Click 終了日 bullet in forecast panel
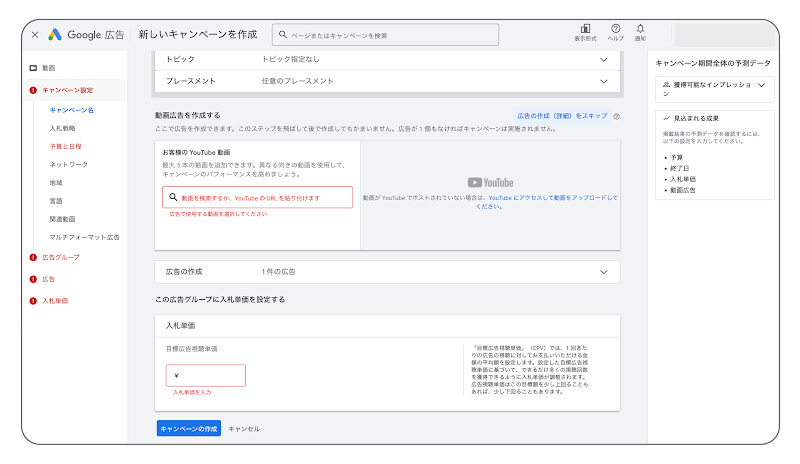This screenshot has width=800, height=464. (680, 168)
